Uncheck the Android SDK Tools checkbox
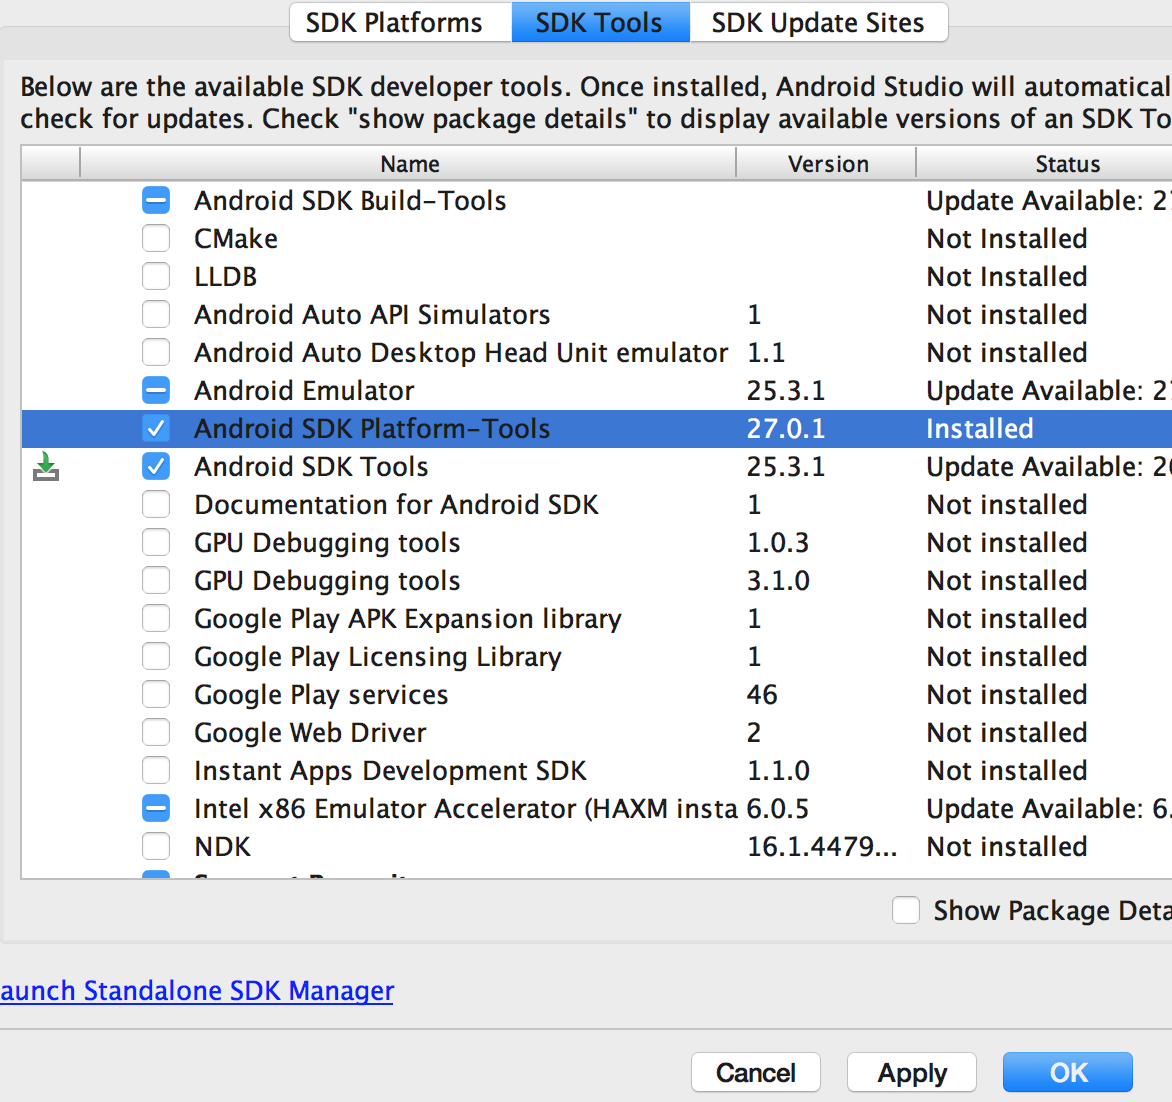 (x=156, y=467)
